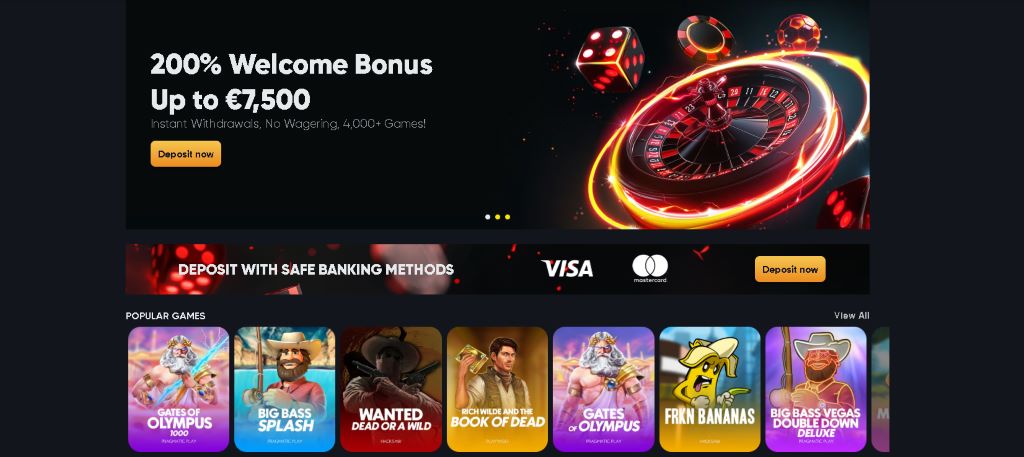Click the red dice graphic in banner
This screenshot has height=457, width=1024.
coord(609,59)
